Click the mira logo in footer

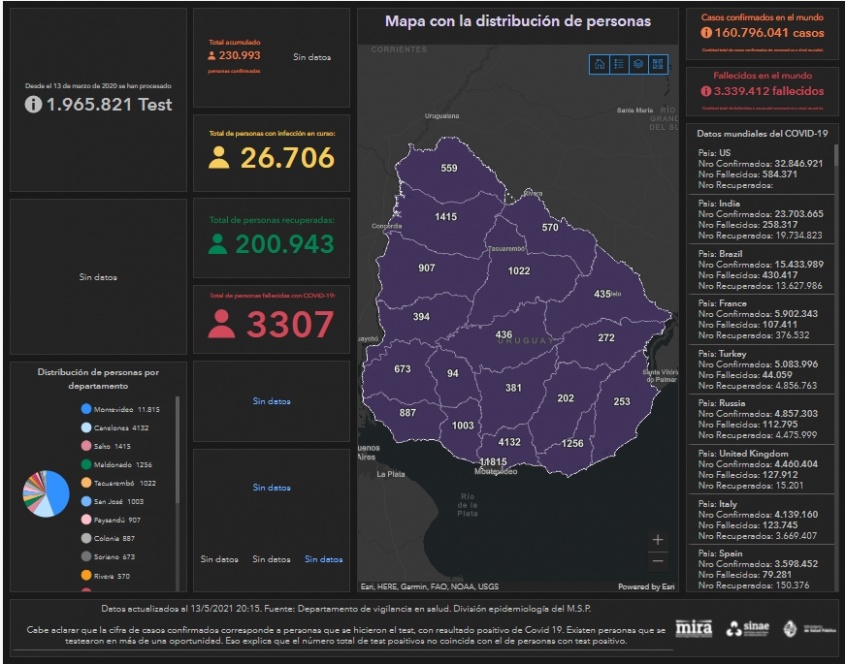pos(694,628)
